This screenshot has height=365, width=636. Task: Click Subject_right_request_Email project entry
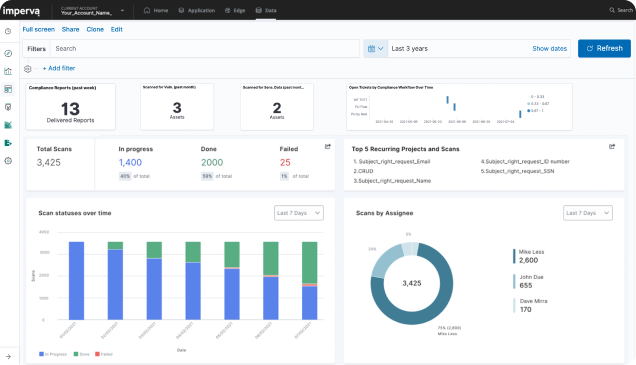391,161
